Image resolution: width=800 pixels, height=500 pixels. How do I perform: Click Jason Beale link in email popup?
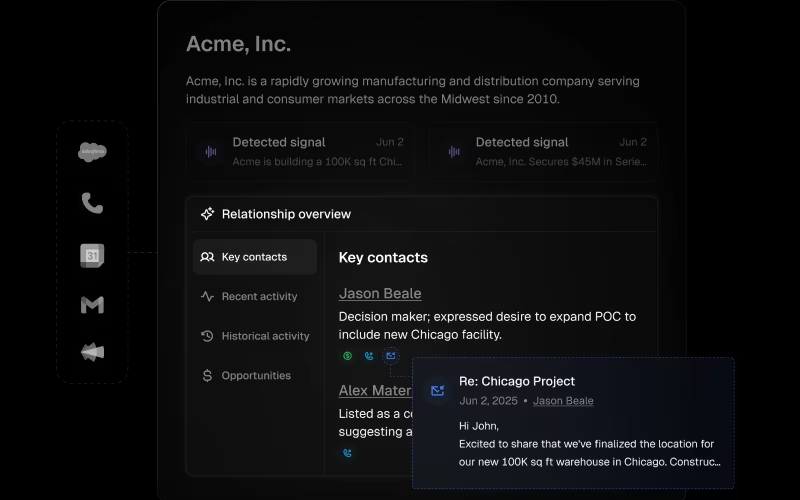coord(563,401)
